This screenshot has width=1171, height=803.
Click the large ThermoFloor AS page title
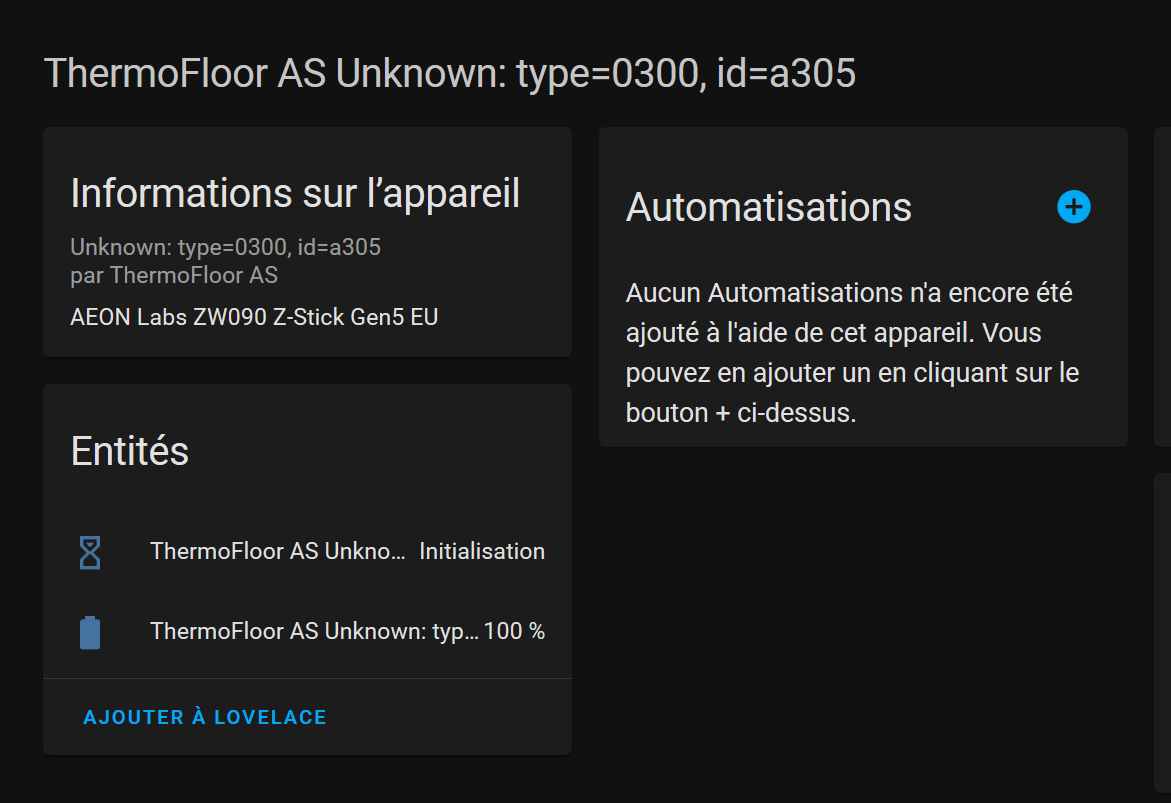(x=450, y=73)
